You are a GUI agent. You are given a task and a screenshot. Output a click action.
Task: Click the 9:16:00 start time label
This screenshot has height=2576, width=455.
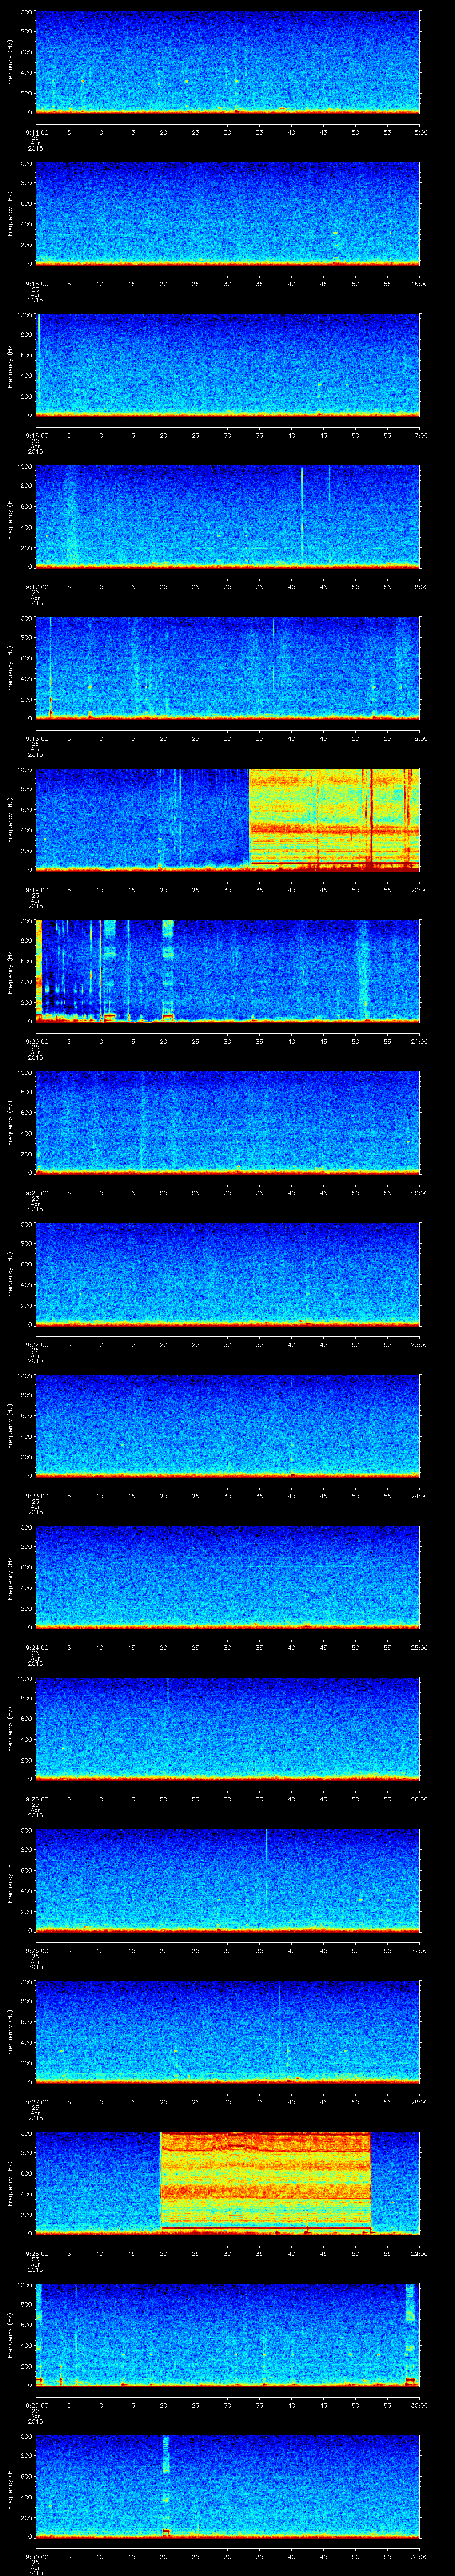point(36,435)
